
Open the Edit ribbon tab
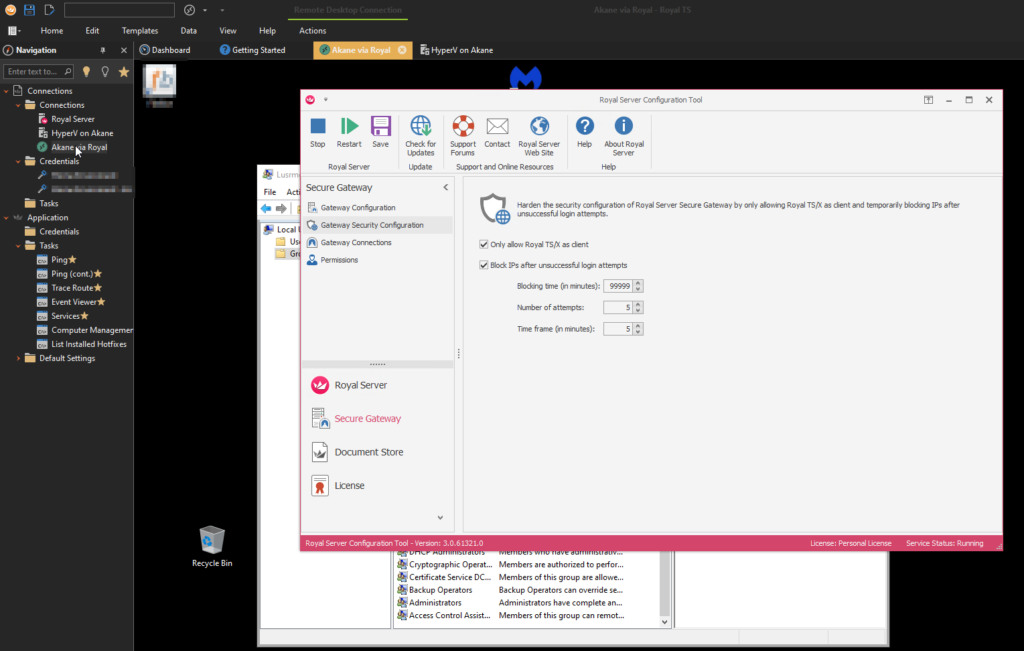click(x=92, y=31)
